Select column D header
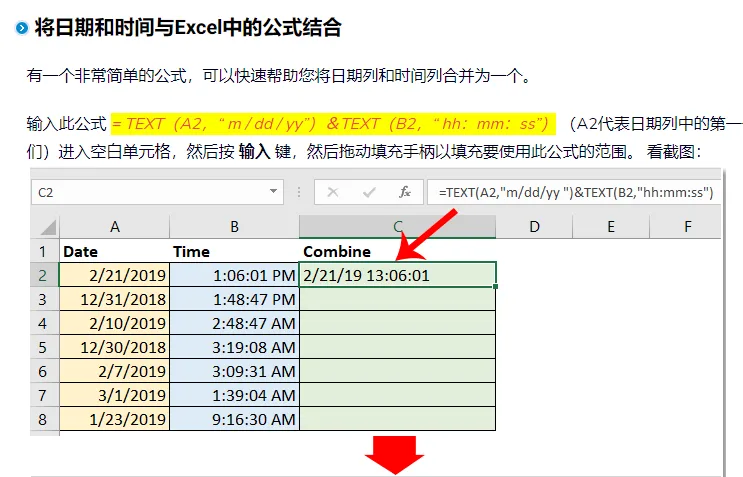This screenshot has width=743, height=477. [x=534, y=227]
